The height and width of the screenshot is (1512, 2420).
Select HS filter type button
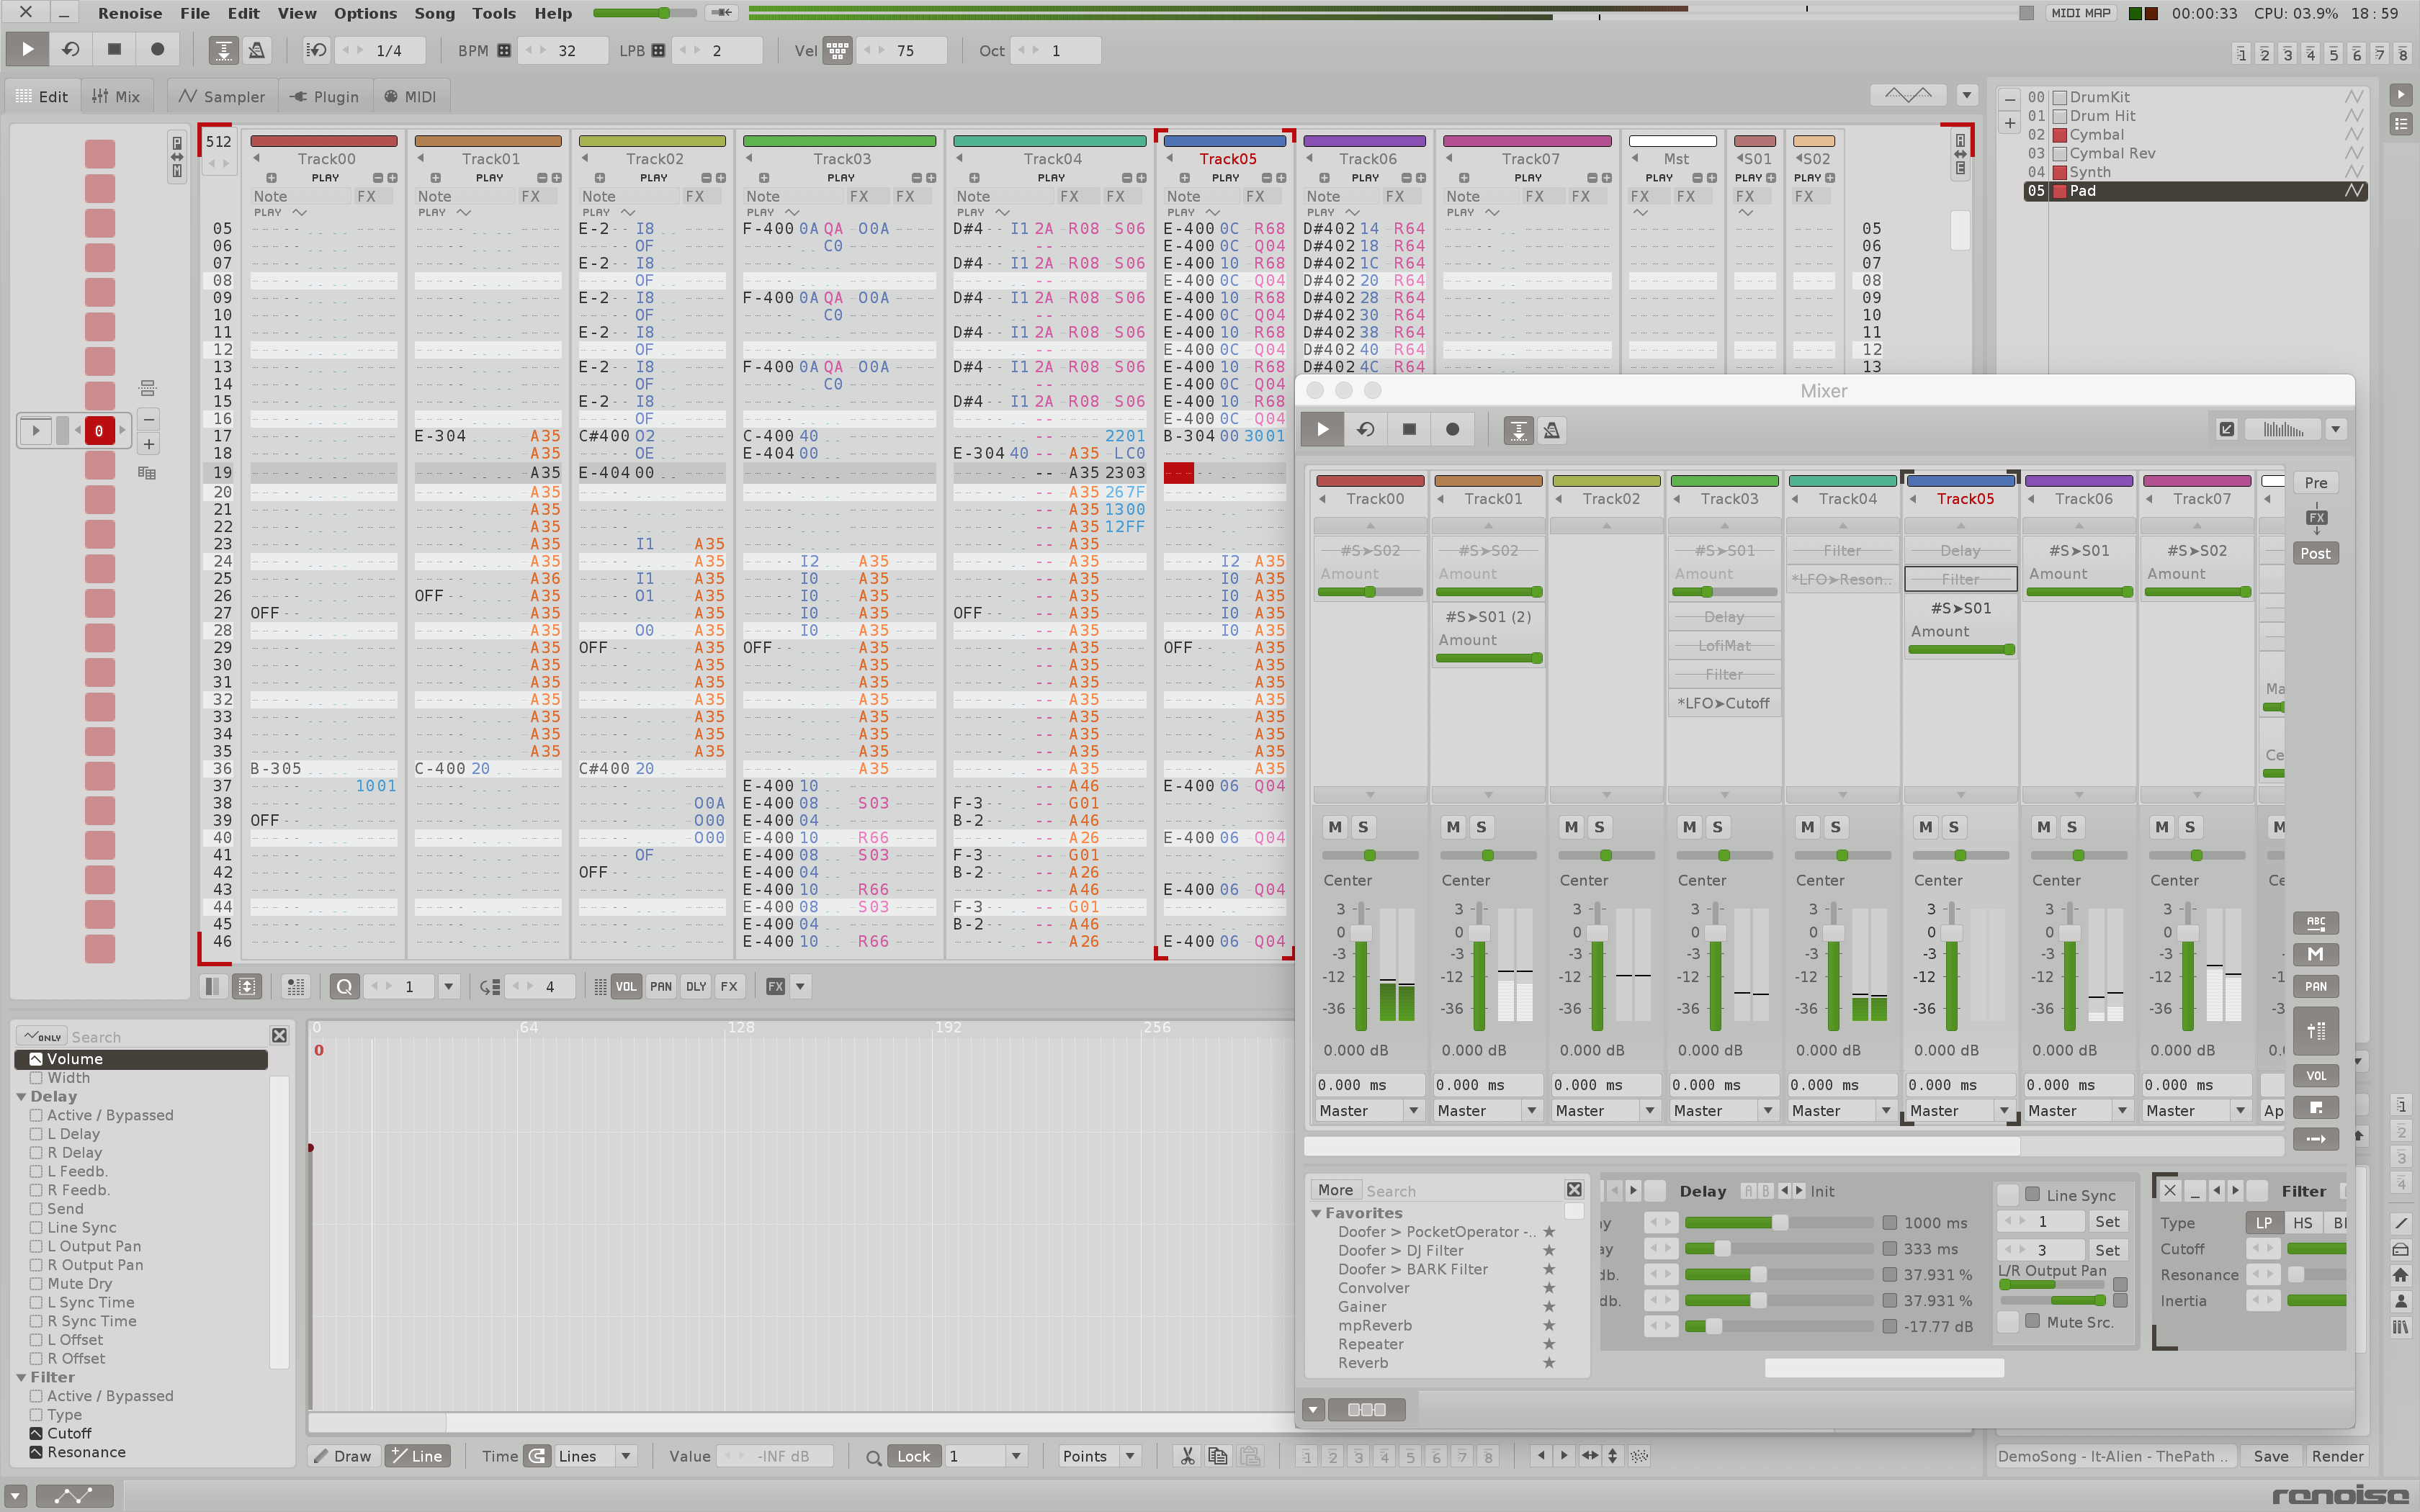click(2302, 1223)
